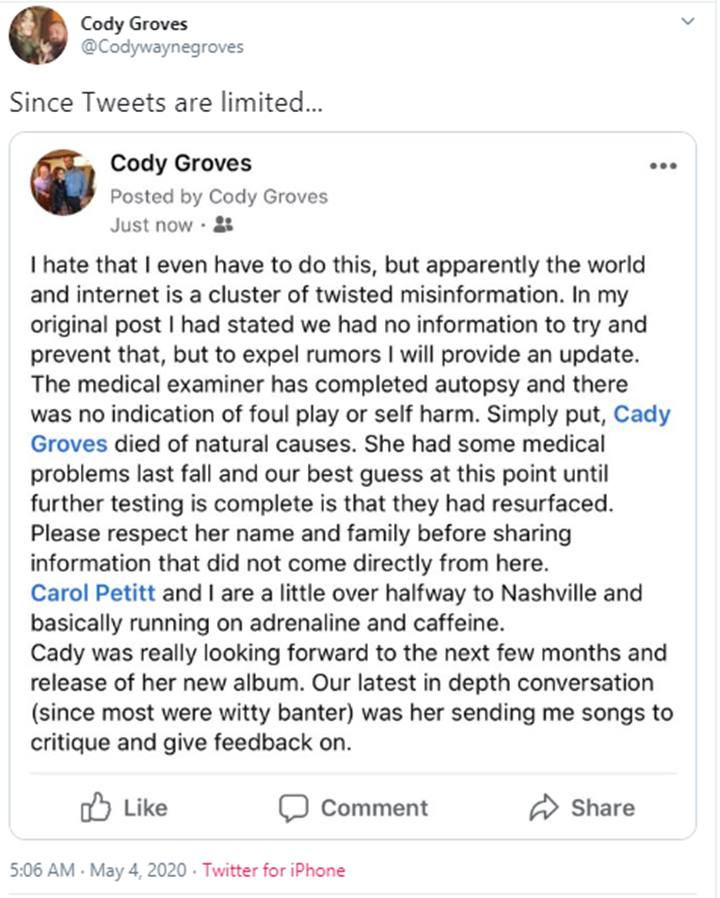Image resolution: width=720 pixels, height=898 pixels.
Task: Click the Share arrow icon
Action: point(544,807)
